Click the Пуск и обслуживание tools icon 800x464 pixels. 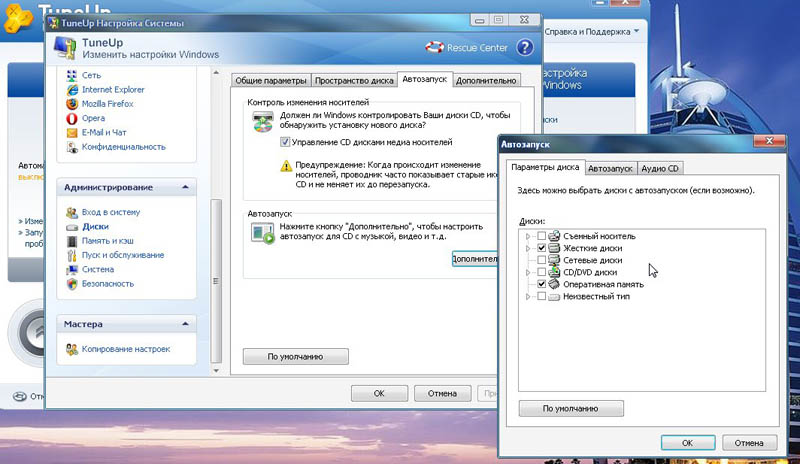(x=72, y=255)
